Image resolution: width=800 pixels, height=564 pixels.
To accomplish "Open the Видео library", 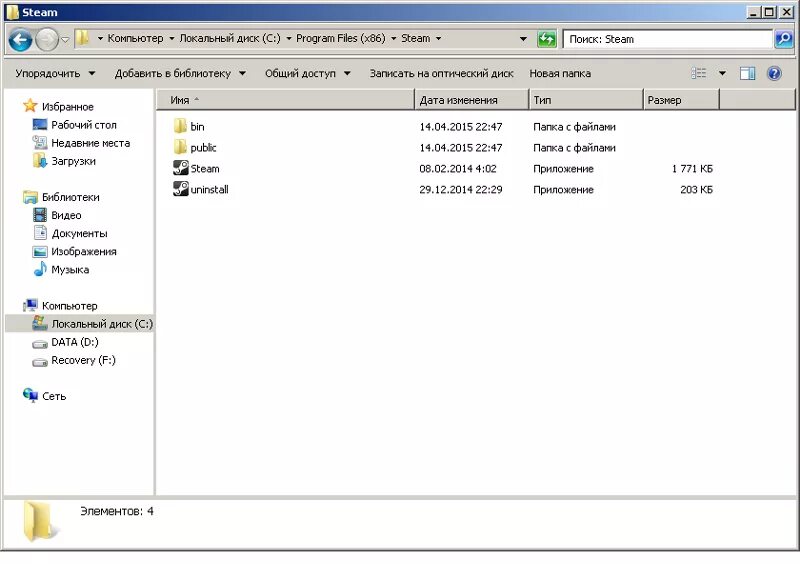I will pyautogui.click(x=66, y=215).
